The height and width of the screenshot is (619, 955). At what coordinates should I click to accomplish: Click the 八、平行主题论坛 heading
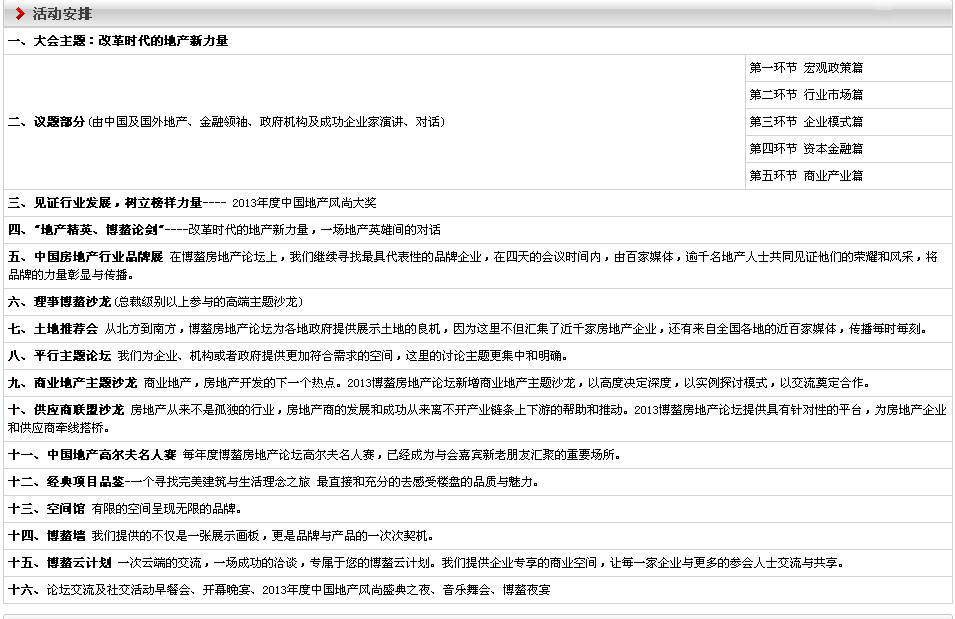tap(59, 355)
